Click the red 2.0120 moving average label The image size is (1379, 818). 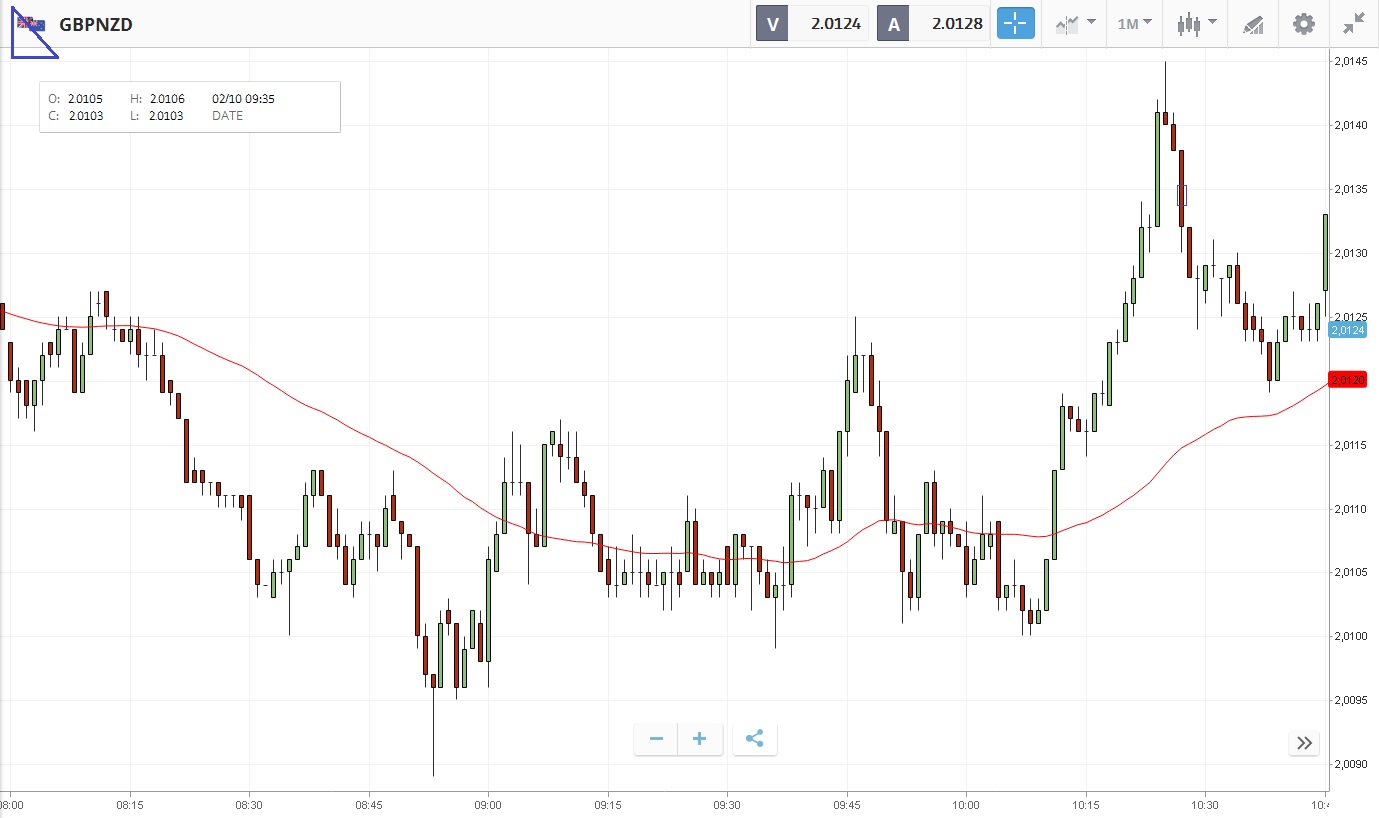coord(1348,380)
